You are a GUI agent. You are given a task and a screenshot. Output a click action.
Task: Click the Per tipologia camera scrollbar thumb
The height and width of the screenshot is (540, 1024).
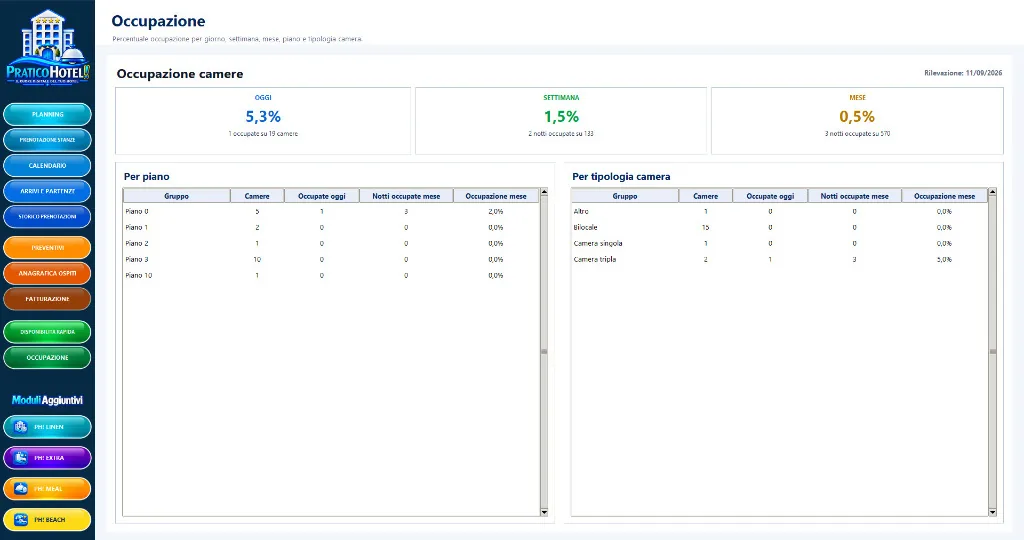point(993,352)
